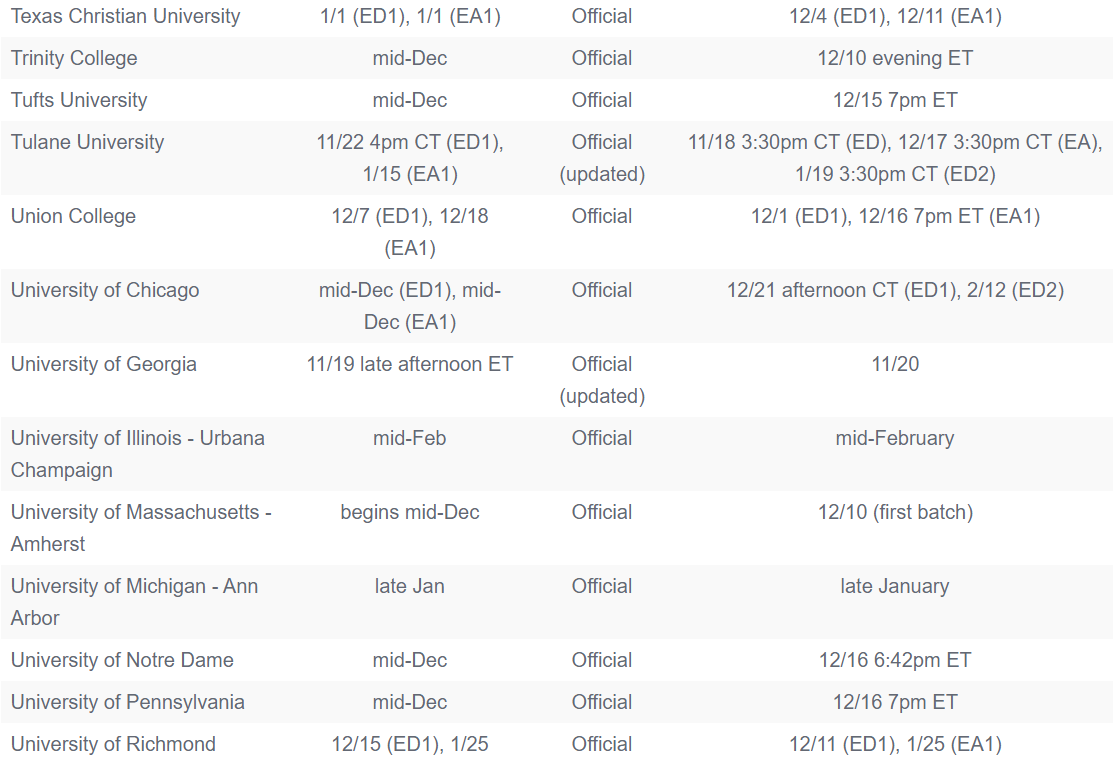Click the University of Georgia name

coord(104,364)
